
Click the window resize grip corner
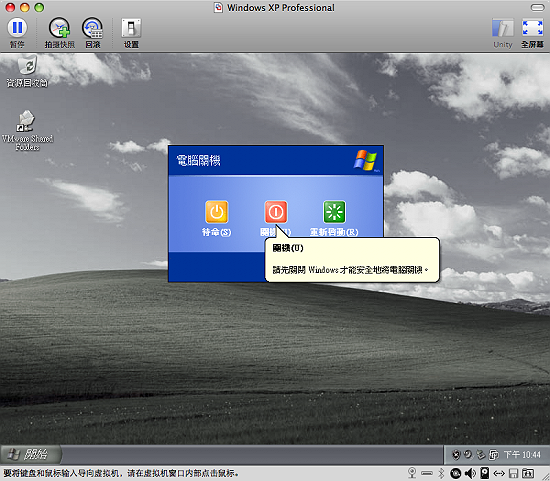click(x=546, y=477)
